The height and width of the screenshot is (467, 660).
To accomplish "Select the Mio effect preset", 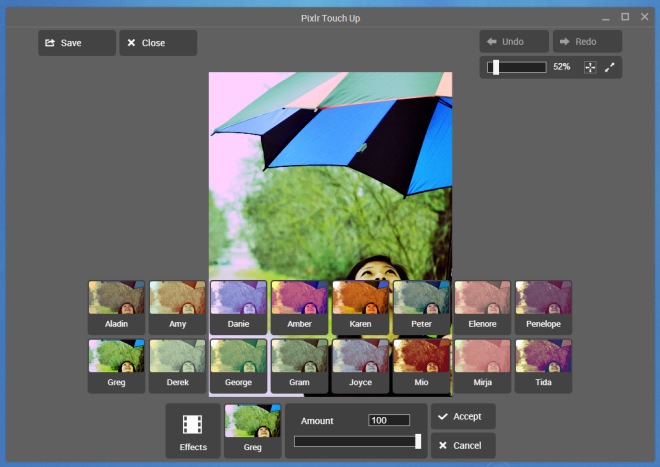I will pyautogui.click(x=422, y=364).
